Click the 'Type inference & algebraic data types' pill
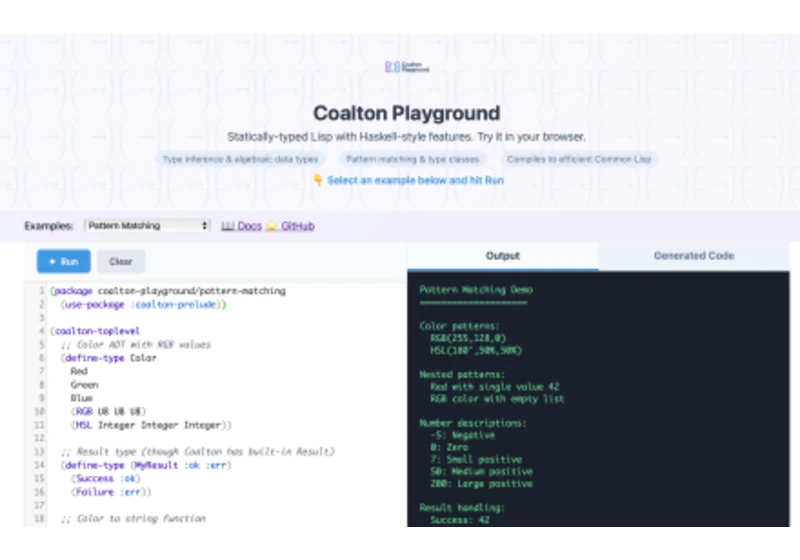 (x=240, y=159)
